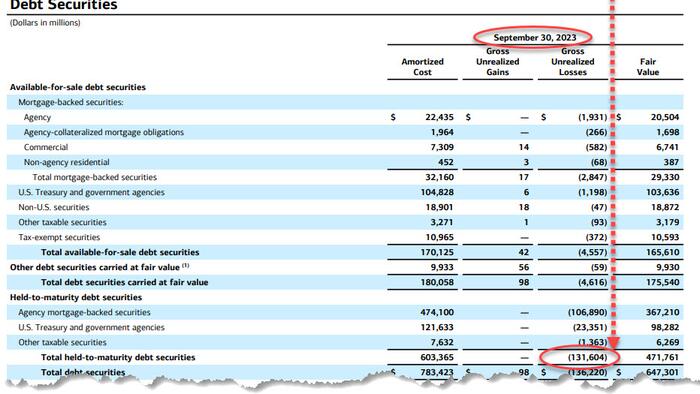Select the Held-to-maturity debt securities heading
The height and width of the screenshot is (394, 700).
[x=76, y=297]
